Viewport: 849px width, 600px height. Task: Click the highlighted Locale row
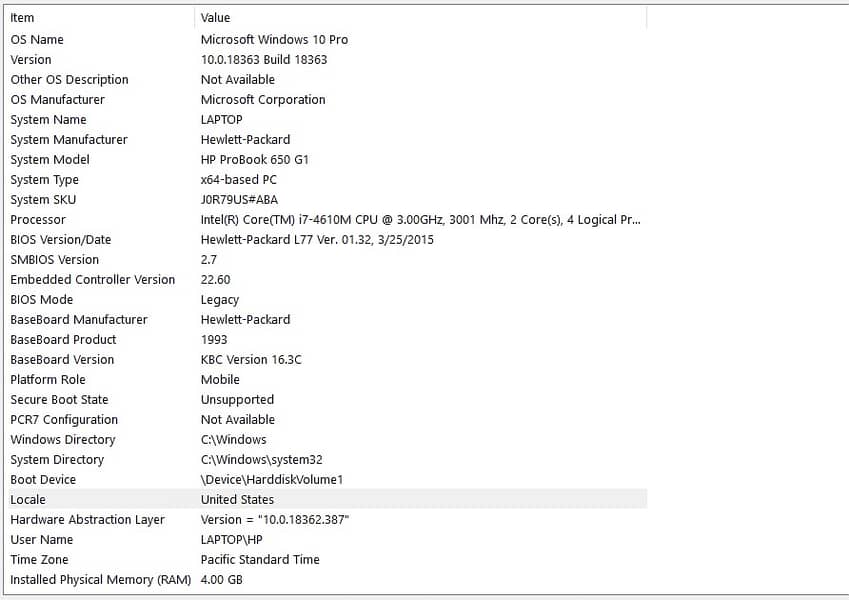click(x=28, y=500)
